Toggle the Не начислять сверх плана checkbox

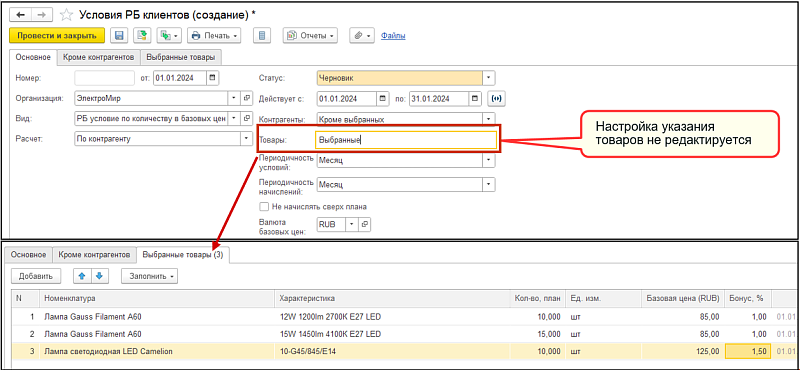pyautogui.click(x=264, y=207)
